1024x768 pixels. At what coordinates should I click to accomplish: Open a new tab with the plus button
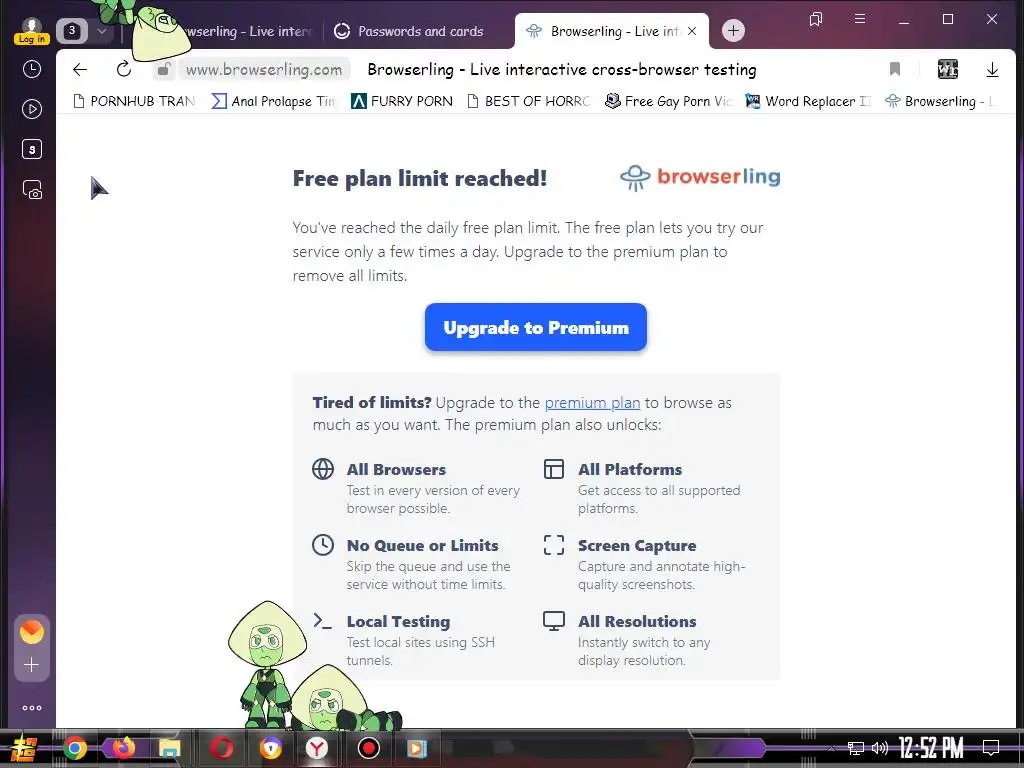733,31
